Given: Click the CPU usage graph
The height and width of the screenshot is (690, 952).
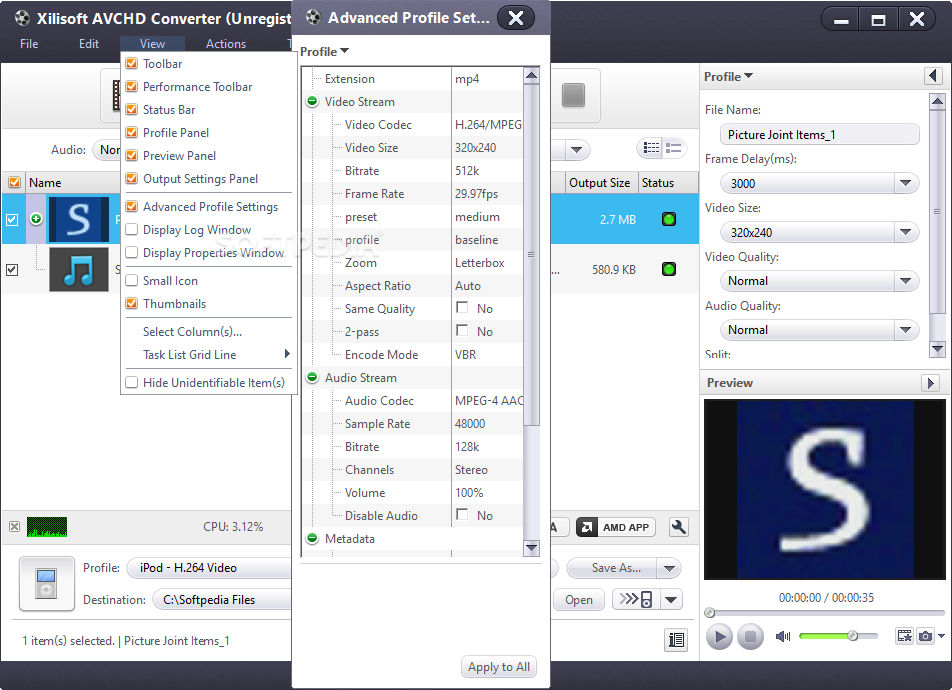Looking at the screenshot, I should click(47, 527).
